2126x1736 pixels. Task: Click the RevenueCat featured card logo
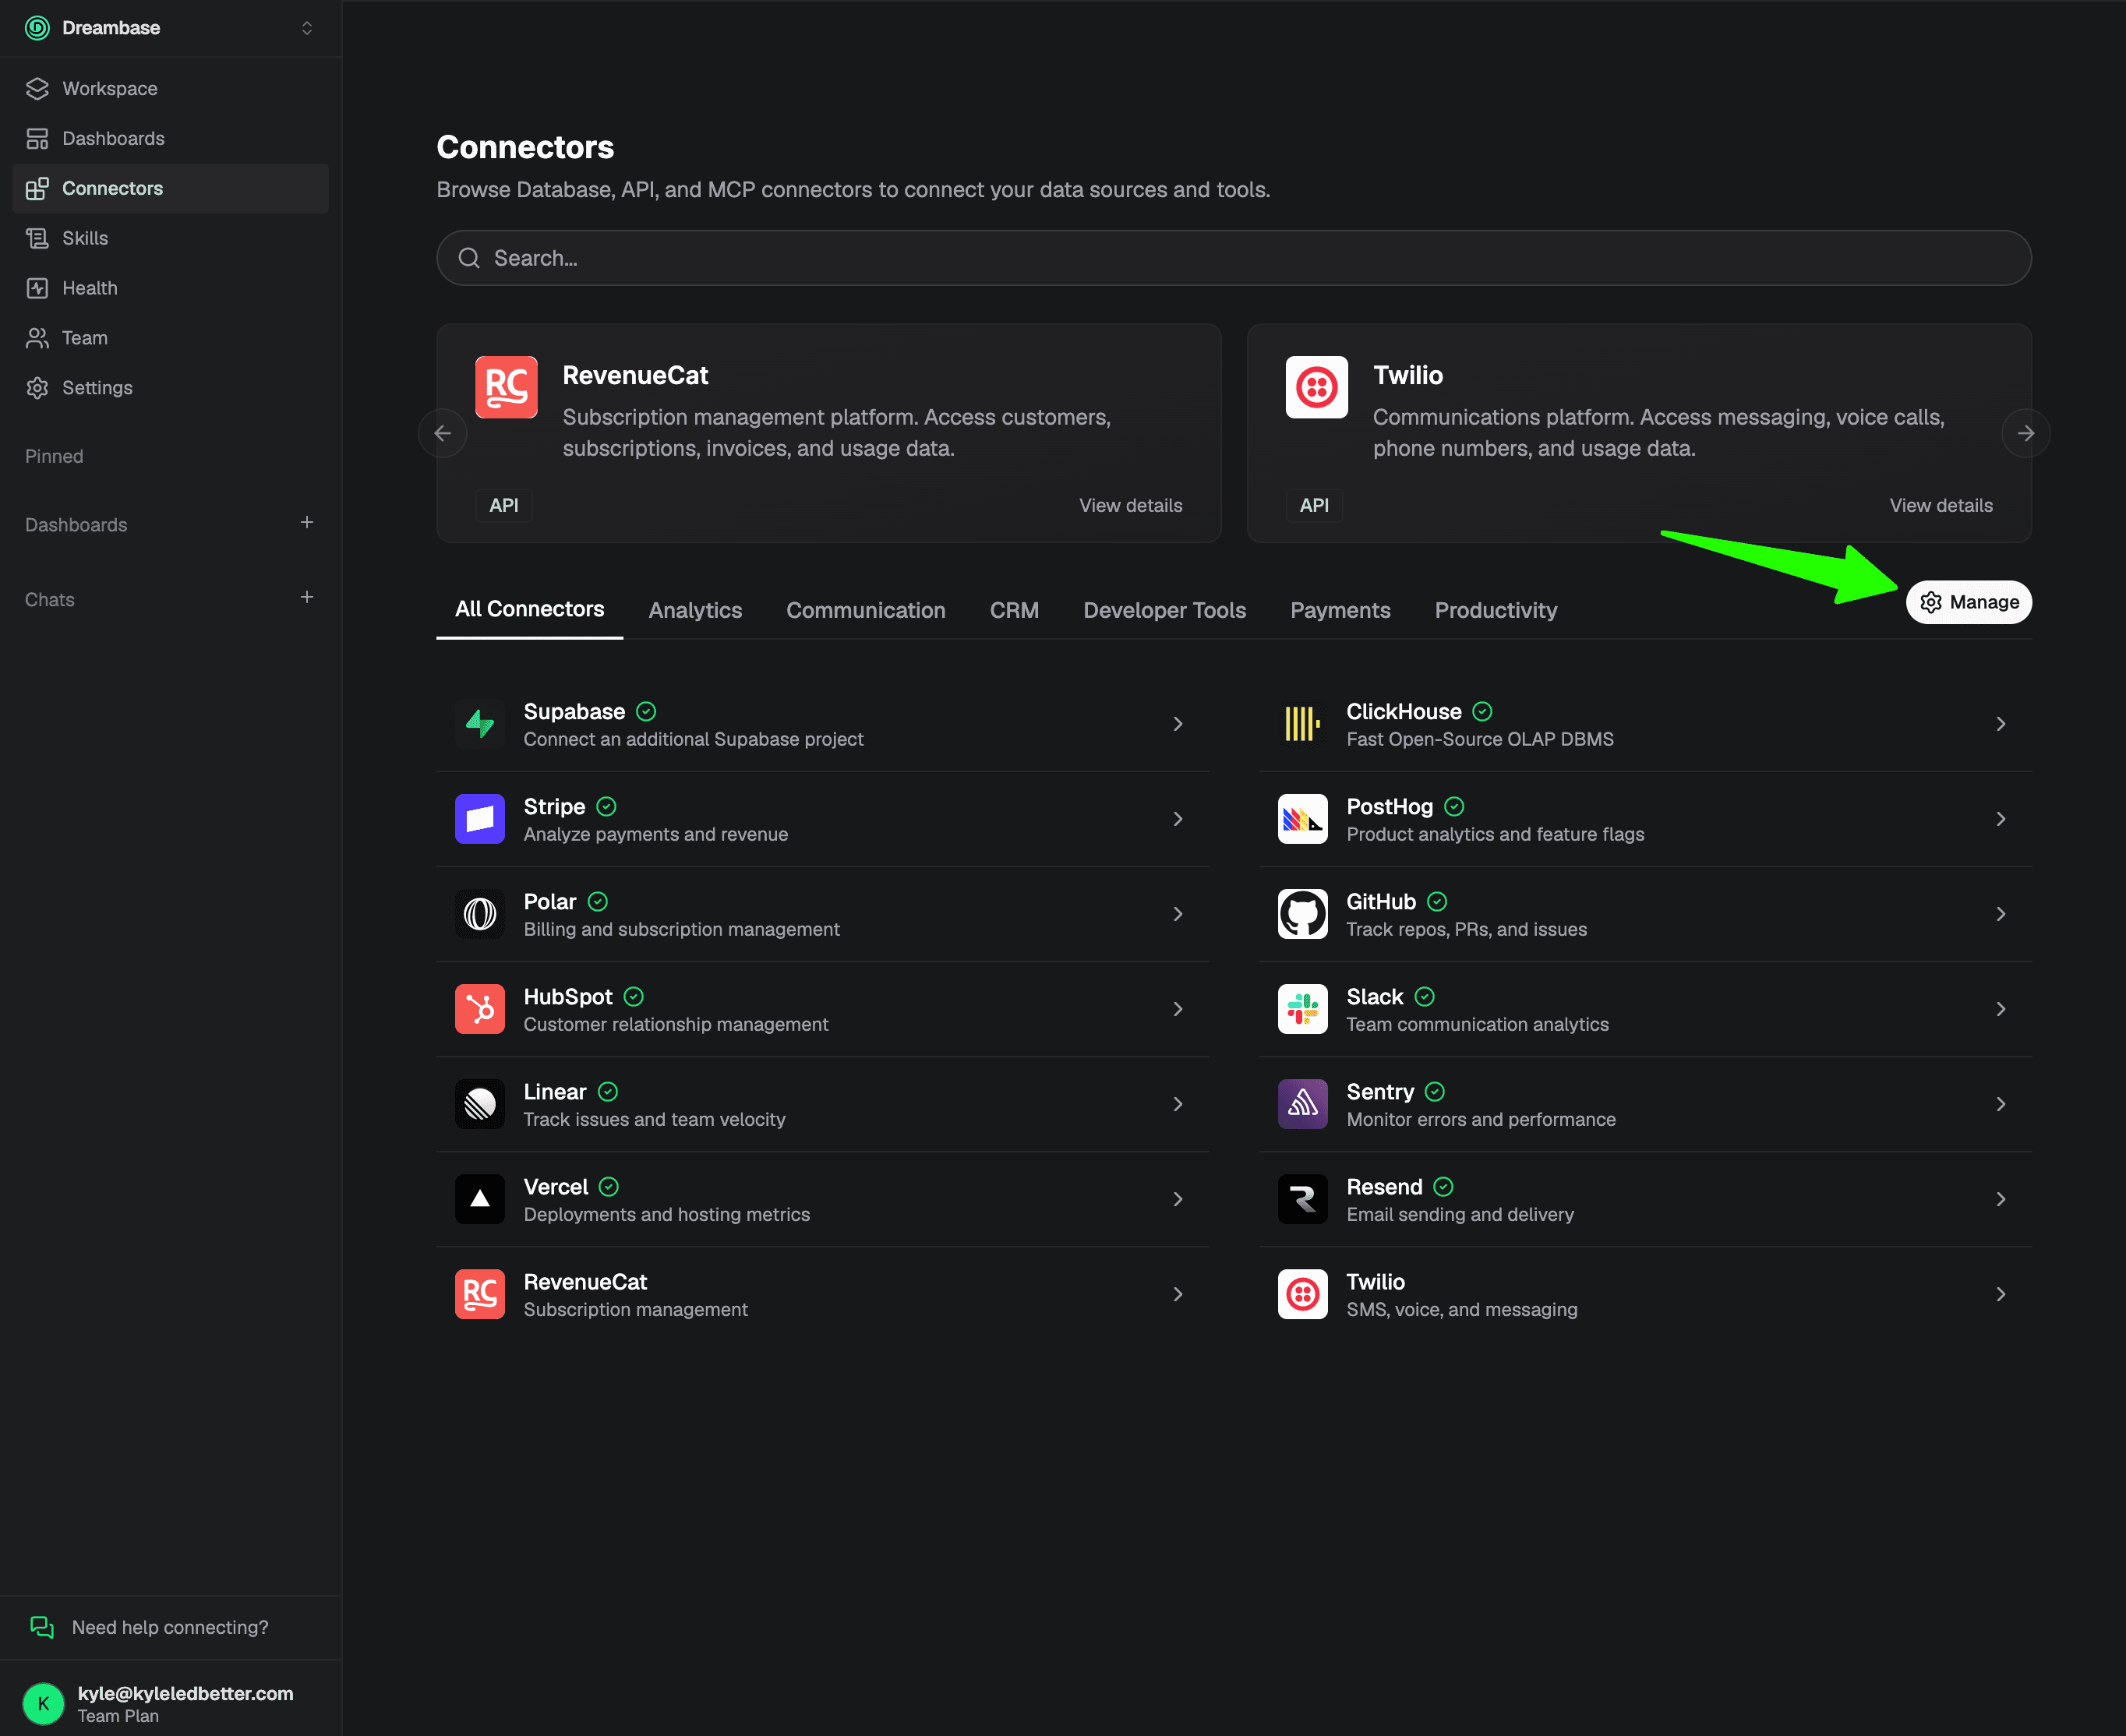pos(506,387)
